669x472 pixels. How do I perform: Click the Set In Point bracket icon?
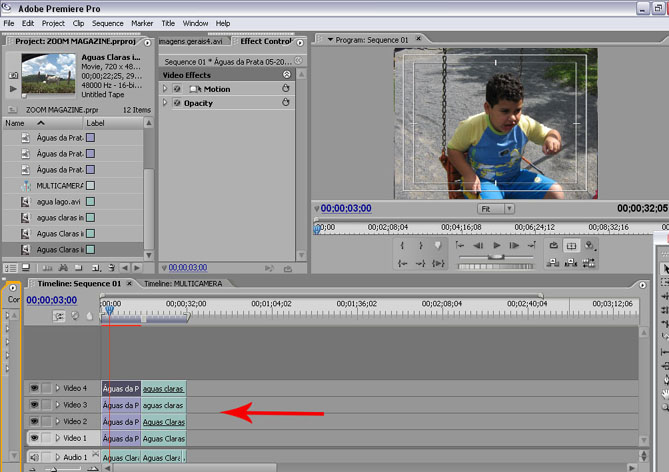pyautogui.click(x=403, y=246)
